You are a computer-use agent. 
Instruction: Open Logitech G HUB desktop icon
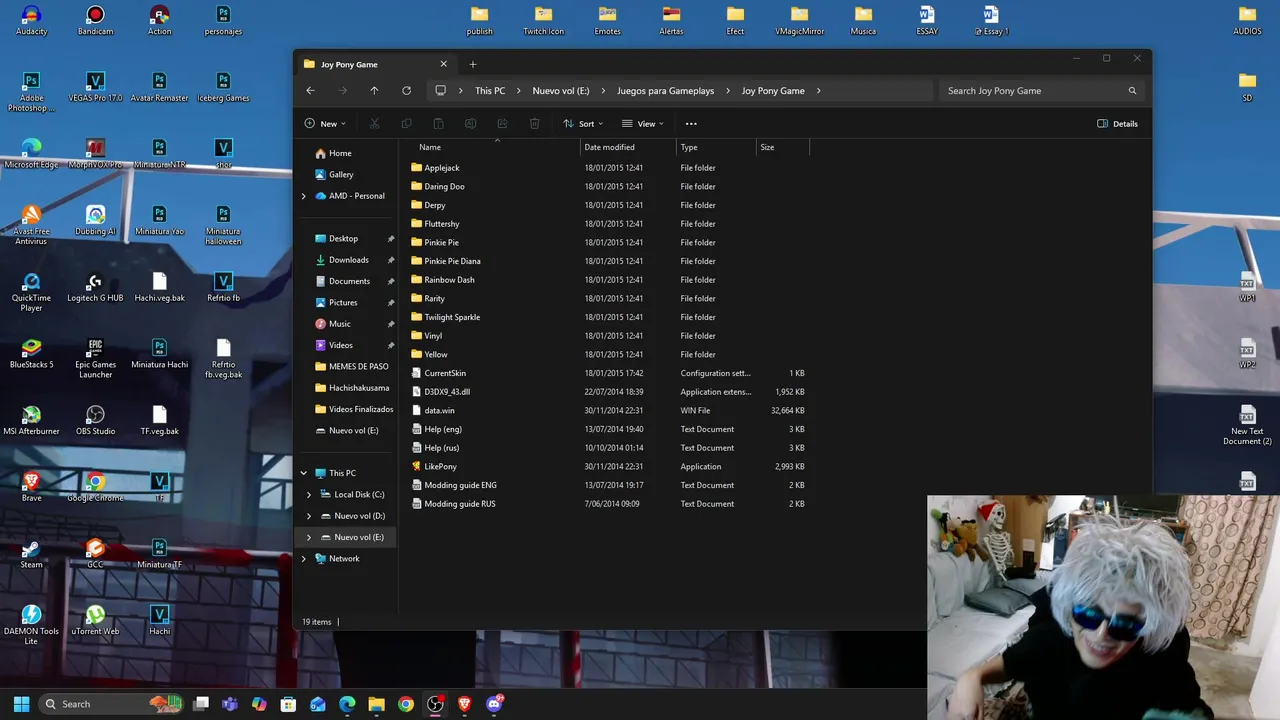(x=95, y=287)
